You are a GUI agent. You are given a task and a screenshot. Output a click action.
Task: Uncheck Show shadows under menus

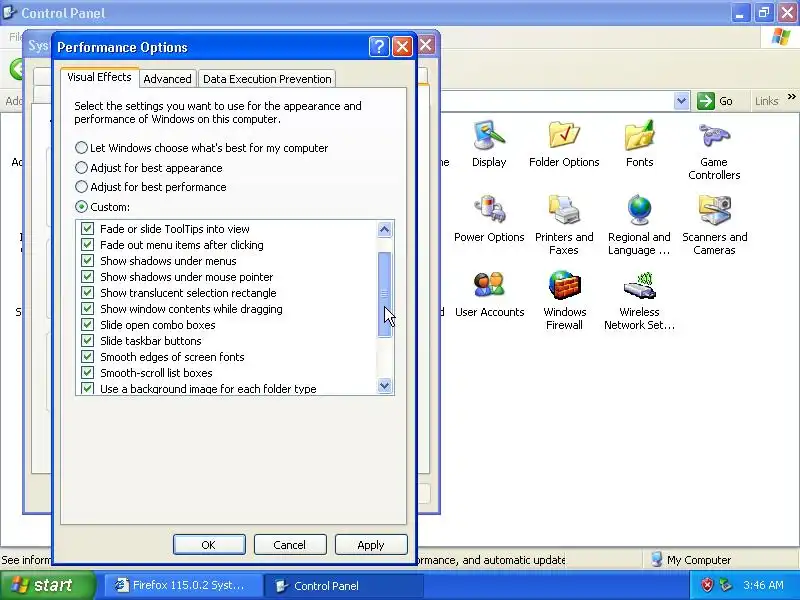[88, 261]
